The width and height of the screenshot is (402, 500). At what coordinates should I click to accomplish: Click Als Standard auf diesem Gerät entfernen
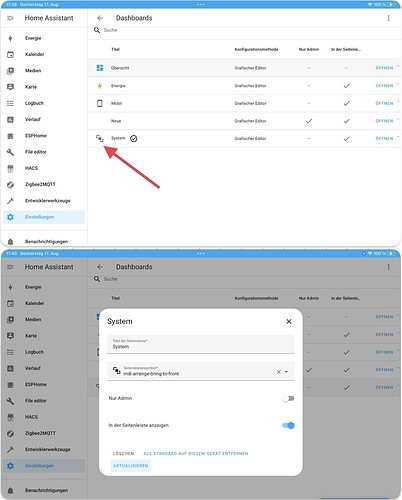pos(196,454)
